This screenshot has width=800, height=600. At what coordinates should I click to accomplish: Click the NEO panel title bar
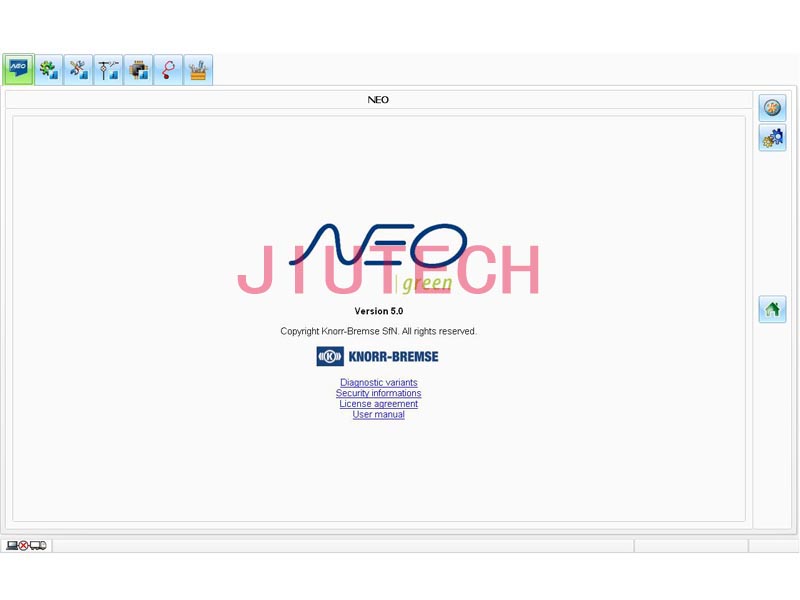point(379,100)
